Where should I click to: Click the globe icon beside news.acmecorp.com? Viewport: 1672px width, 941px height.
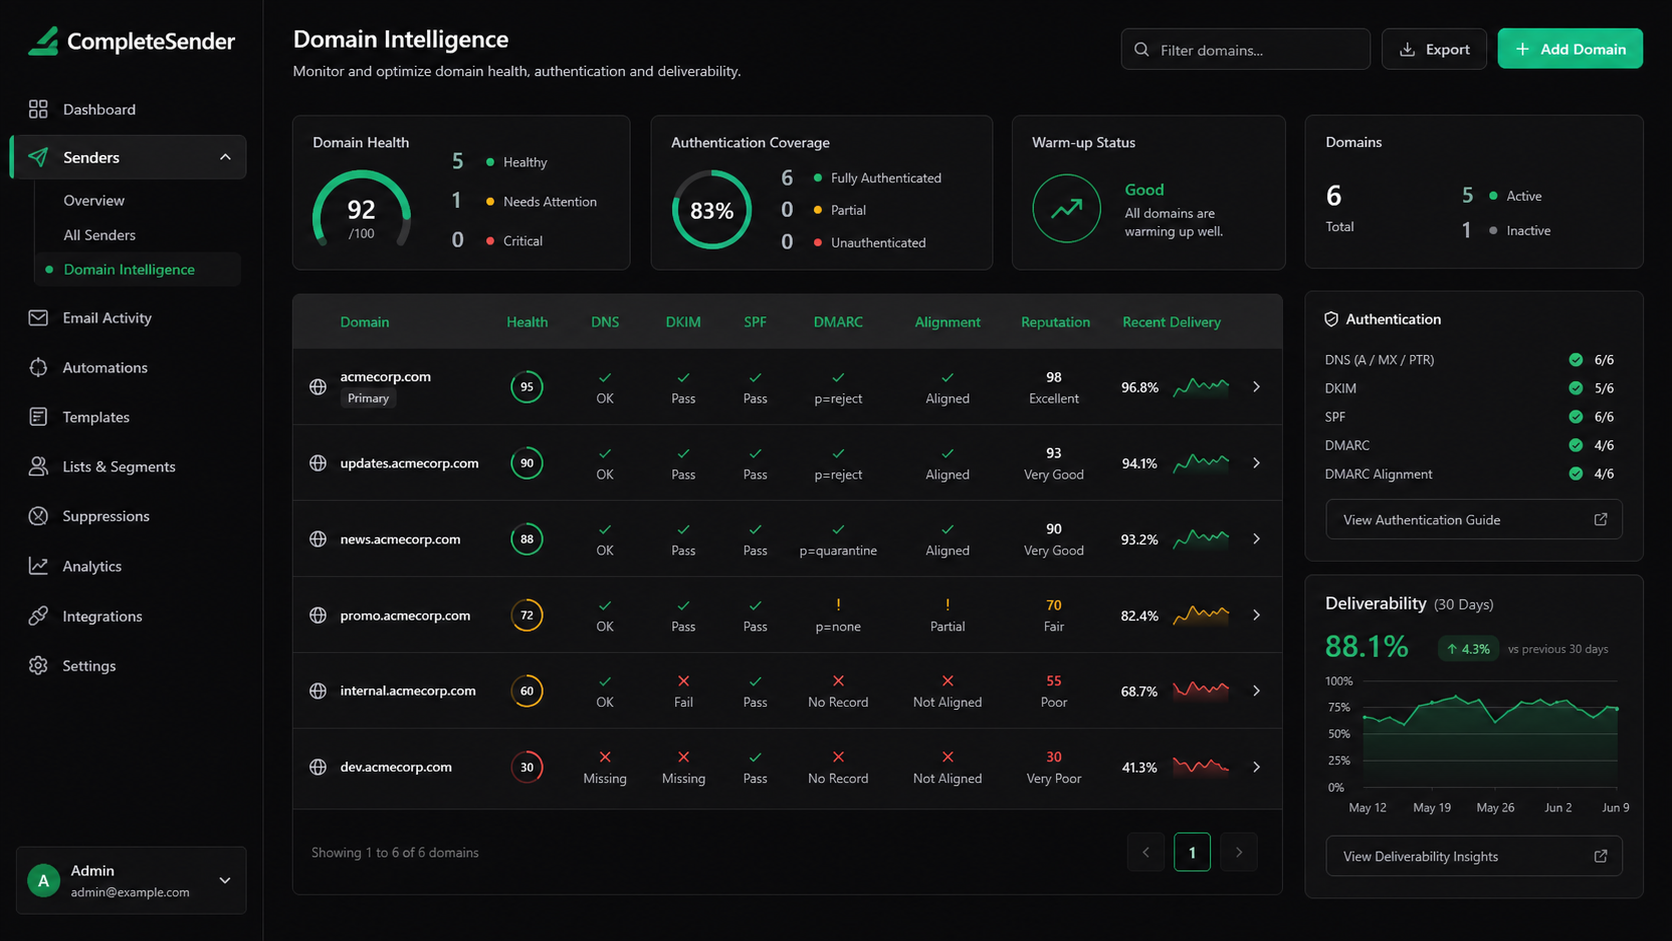click(x=318, y=539)
